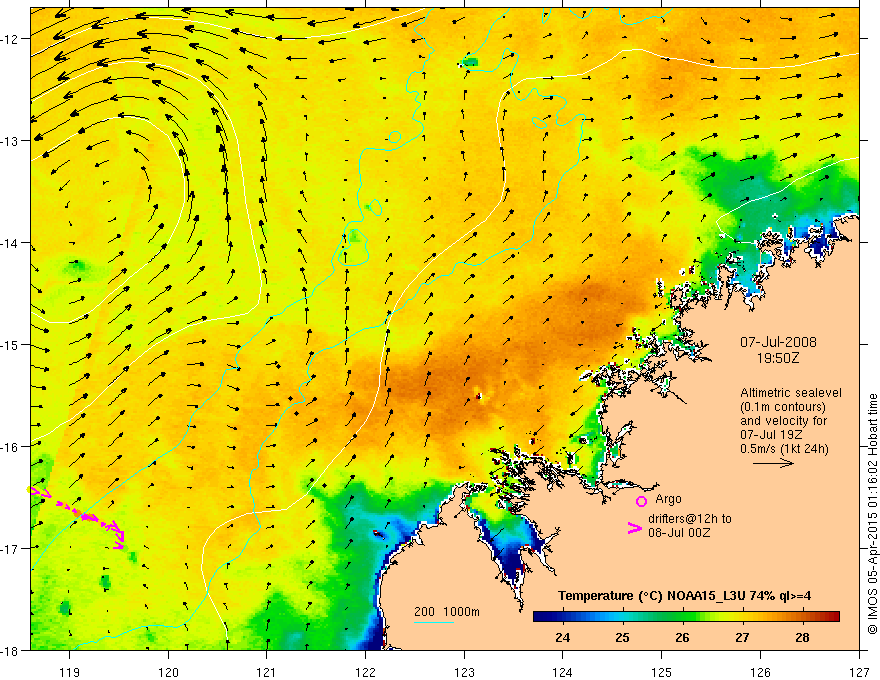Click latitude axis label -13
Image resolution: width=880 pixels, height=680 pixels.
10,141
